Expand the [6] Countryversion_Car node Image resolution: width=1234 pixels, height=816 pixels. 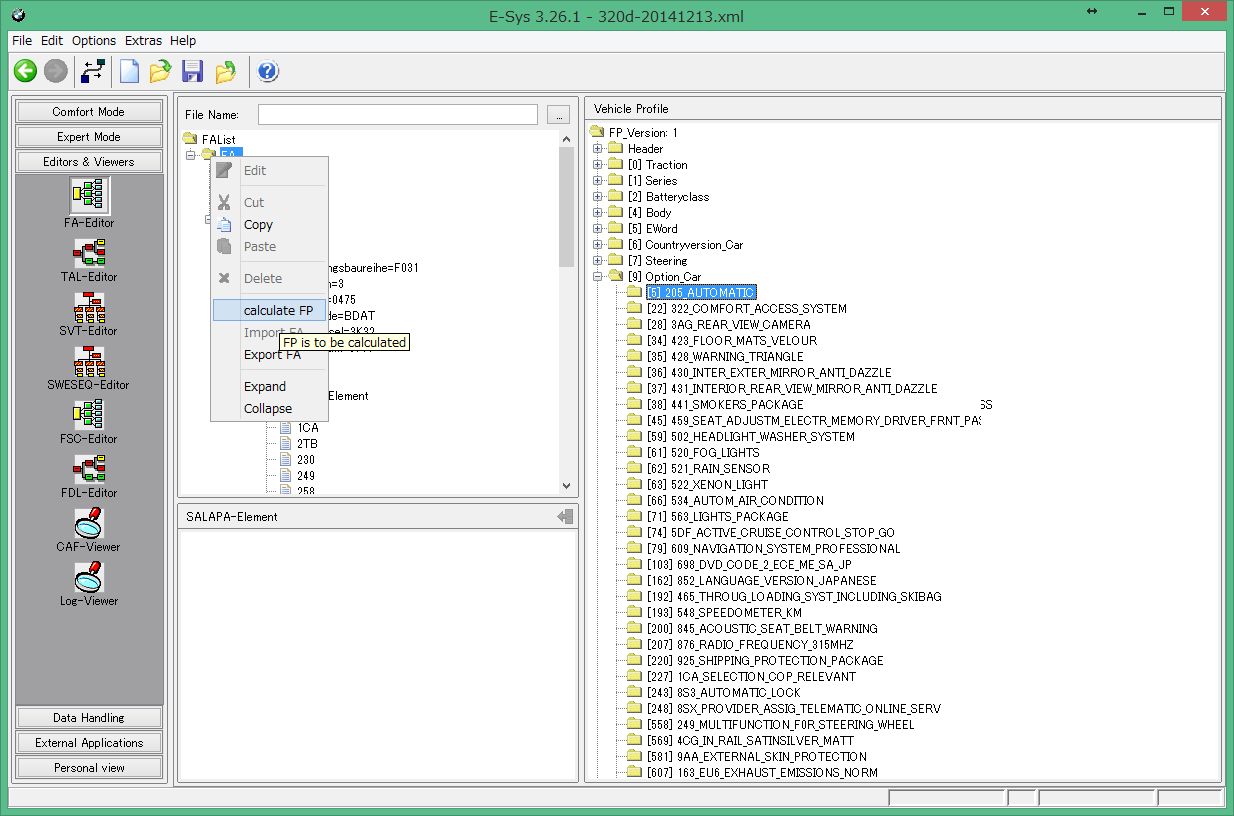pyautogui.click(x=598, y=245)
